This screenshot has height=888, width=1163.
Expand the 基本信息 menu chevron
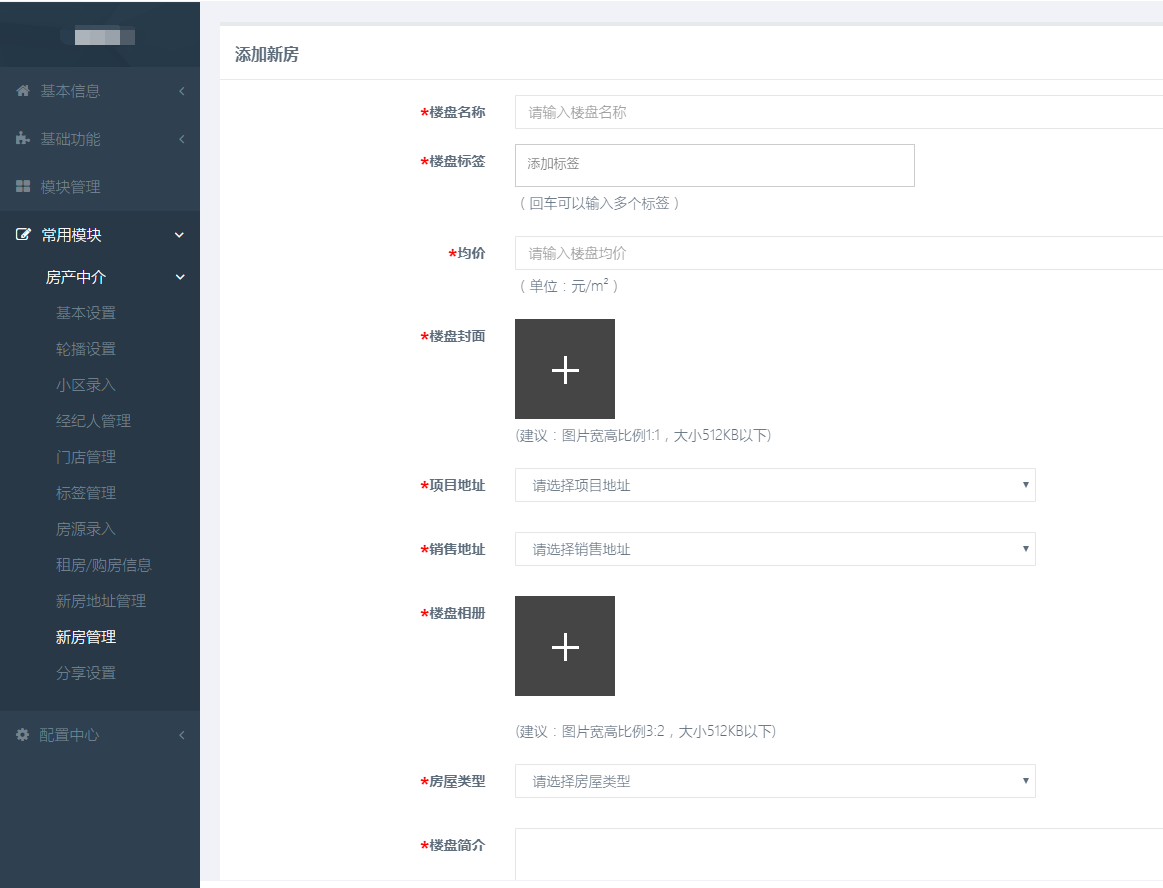click(181, 91)
